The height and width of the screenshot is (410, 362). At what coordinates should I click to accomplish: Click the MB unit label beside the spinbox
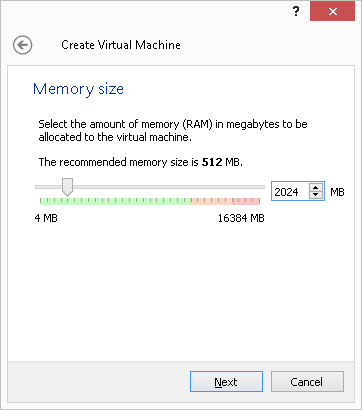tap(337, 192)
